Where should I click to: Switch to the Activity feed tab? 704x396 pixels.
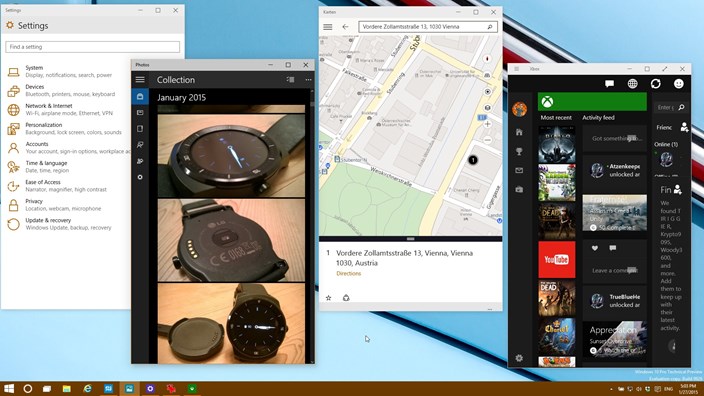(598, 118)
